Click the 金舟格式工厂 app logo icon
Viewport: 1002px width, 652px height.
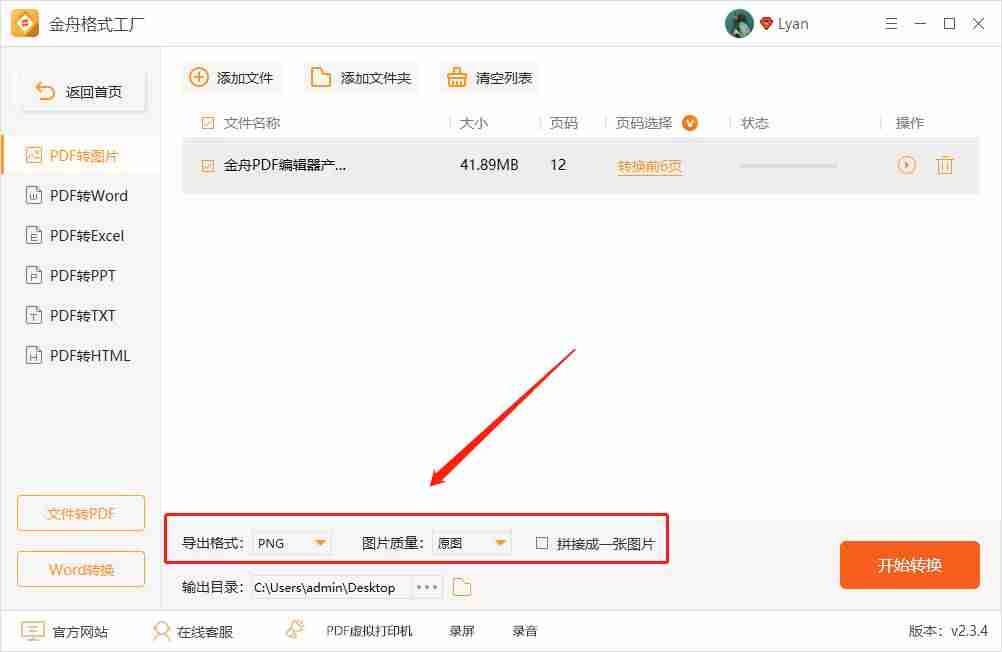coord(25,24)
